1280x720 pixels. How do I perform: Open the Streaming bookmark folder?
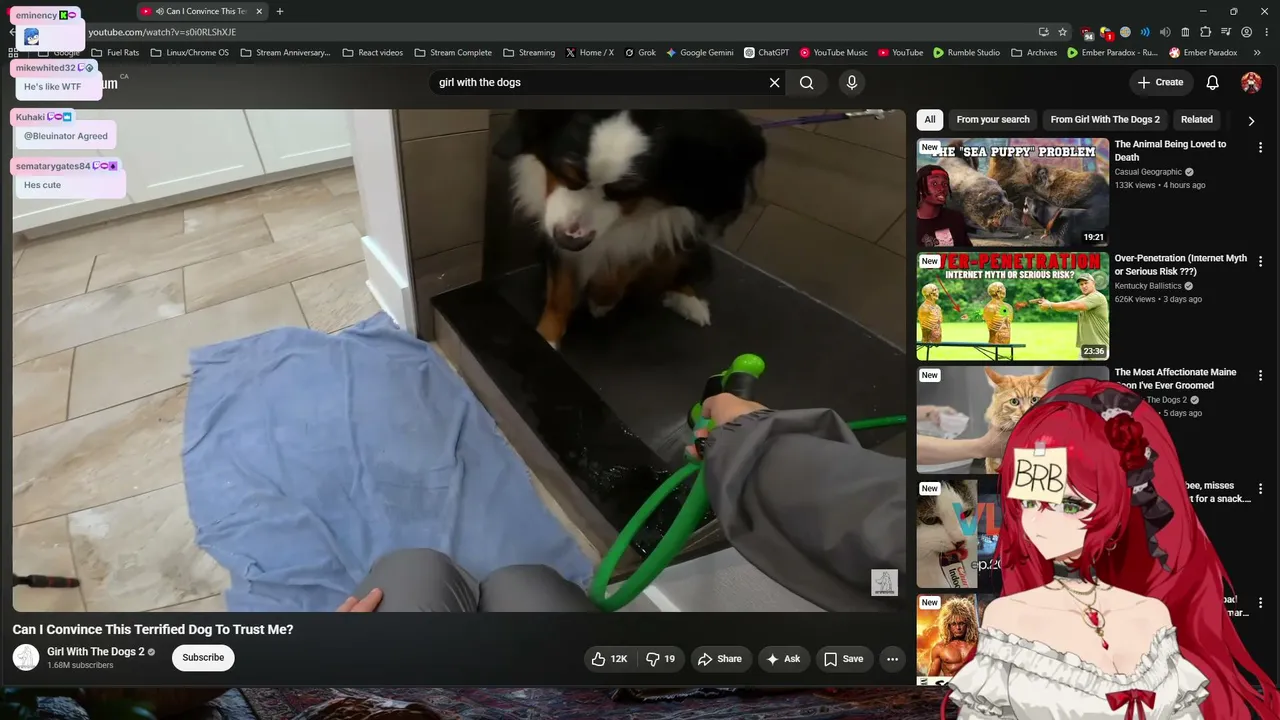(x=528, y=53)
